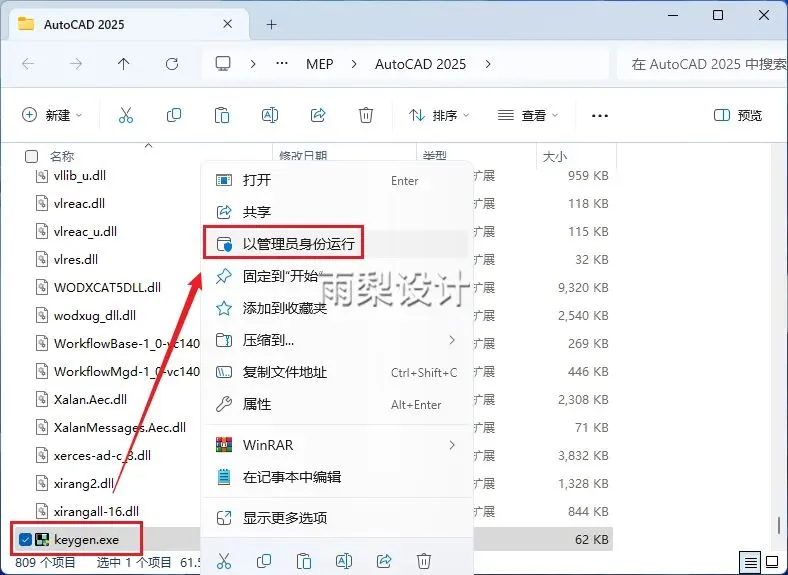788x575 pixels.
Task: Choose 复制文件地址 in the context menu
Action: (337, 372)
